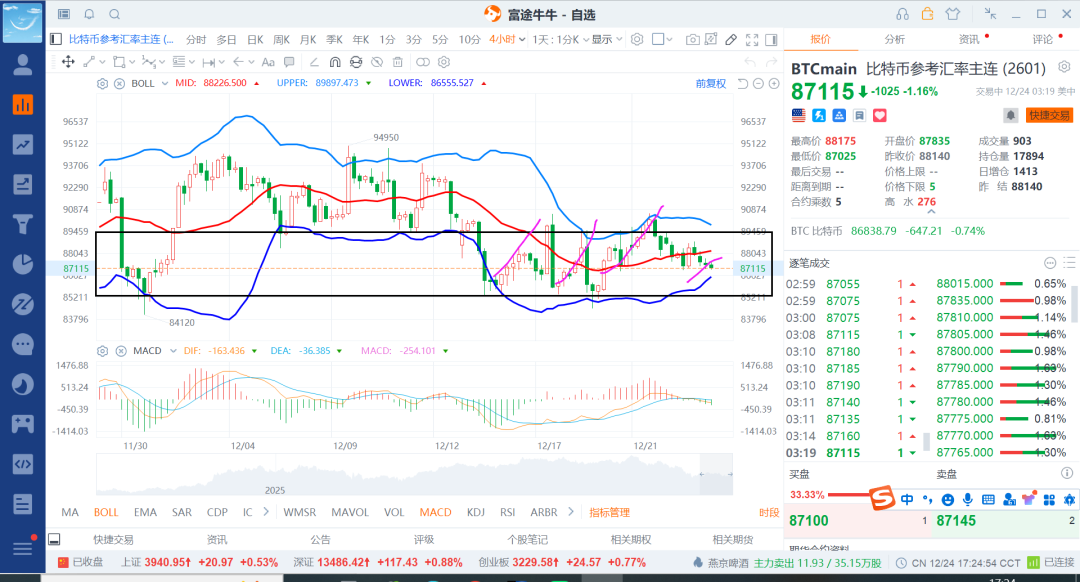Select the EMA indicator
Viewport: 1080px width, 582px height.
[x=145, y=512]
